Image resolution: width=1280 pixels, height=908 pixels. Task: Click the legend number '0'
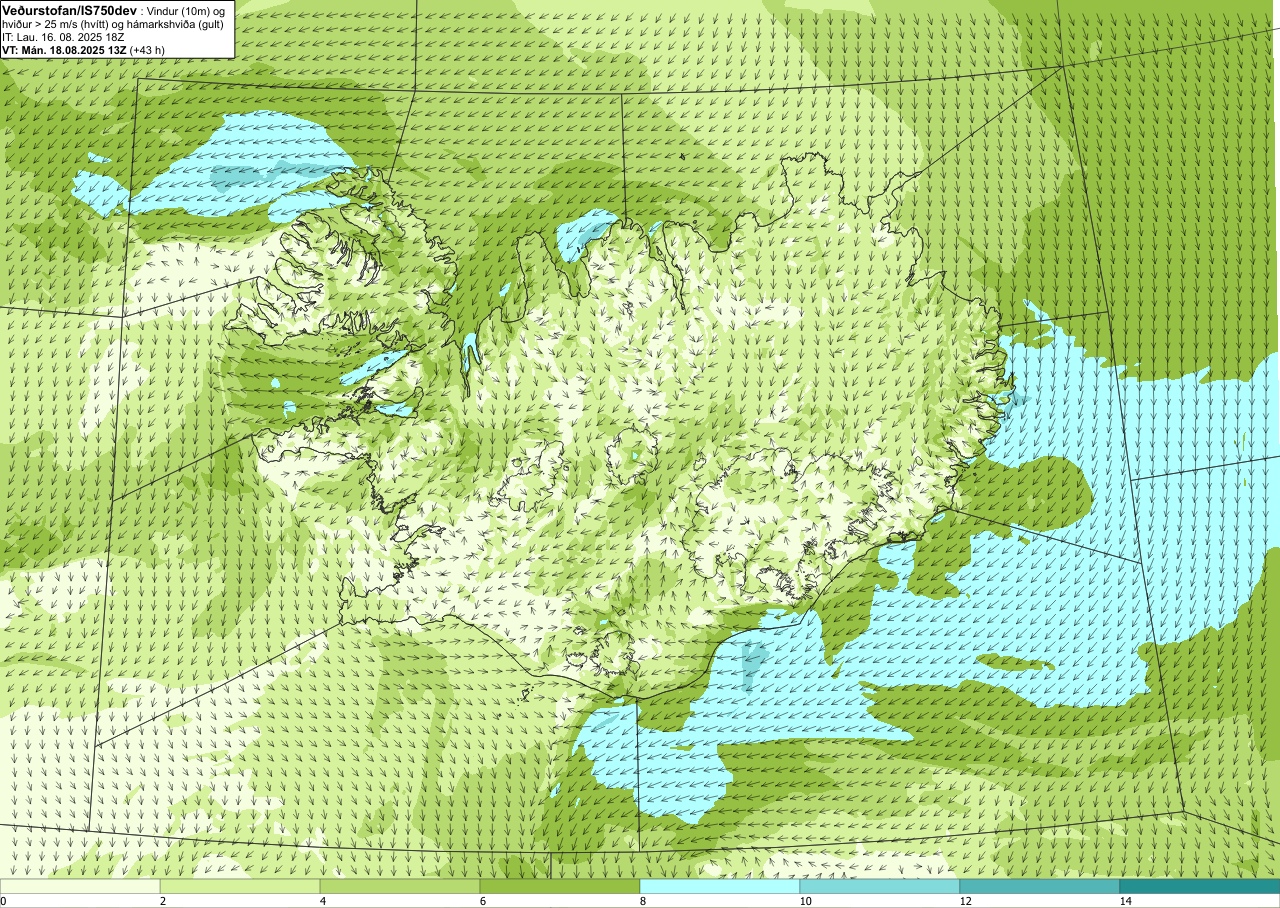point(4,901)
